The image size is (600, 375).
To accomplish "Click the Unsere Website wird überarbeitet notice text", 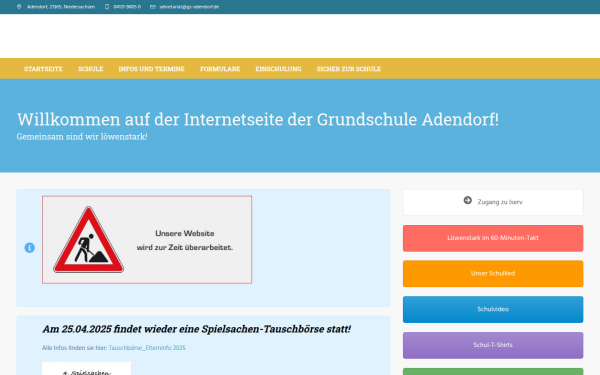I will pyautogui.click(x=185, y=240).
